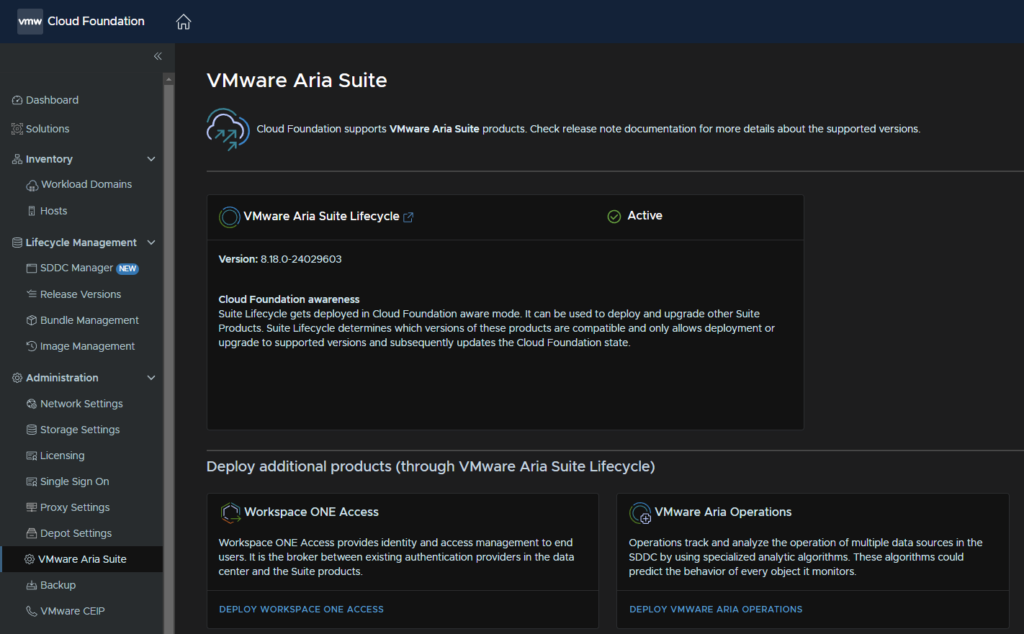Collapse the sidebar with double-chevron icon
1024x634 pixels.
157,56
